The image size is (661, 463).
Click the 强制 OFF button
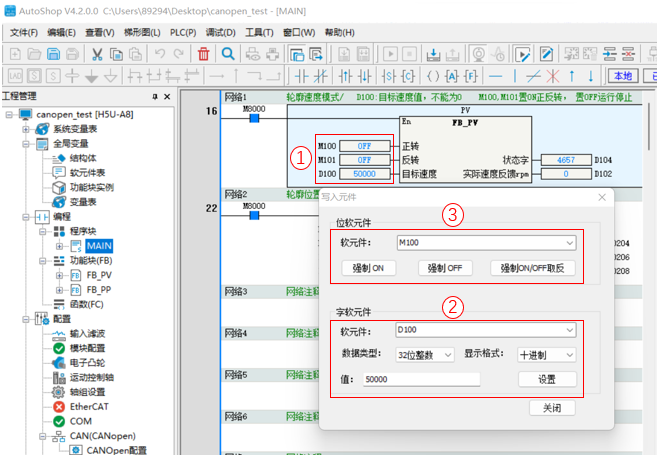[x=445, y=268]
